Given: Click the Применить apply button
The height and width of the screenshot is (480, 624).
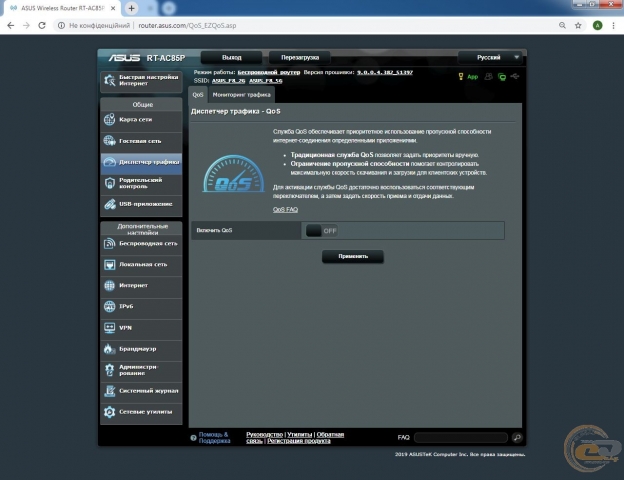Looking at the screenshot, I should [x=353, y=256].
